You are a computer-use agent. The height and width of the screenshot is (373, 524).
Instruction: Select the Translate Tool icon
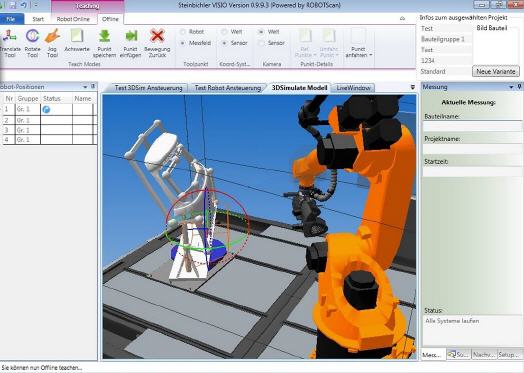tap(9, 36)
